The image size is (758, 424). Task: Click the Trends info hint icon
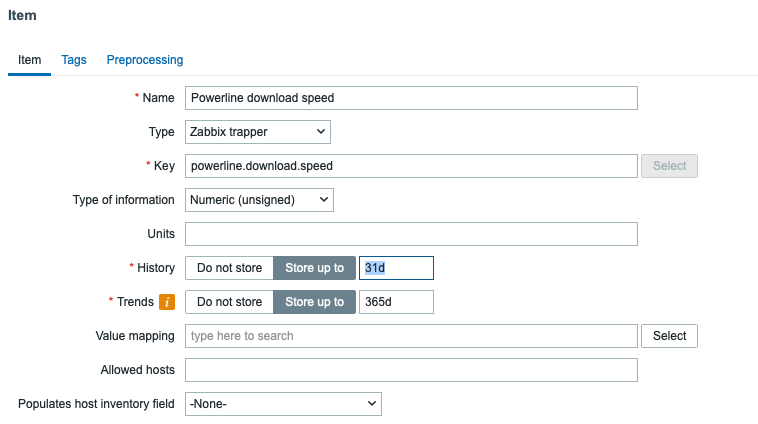tap(167, 302)
